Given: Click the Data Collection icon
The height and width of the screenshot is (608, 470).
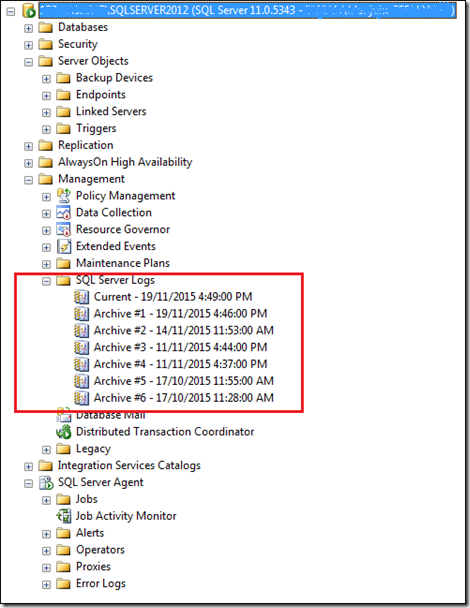Looking at the screenshot, I should (64, 213).
